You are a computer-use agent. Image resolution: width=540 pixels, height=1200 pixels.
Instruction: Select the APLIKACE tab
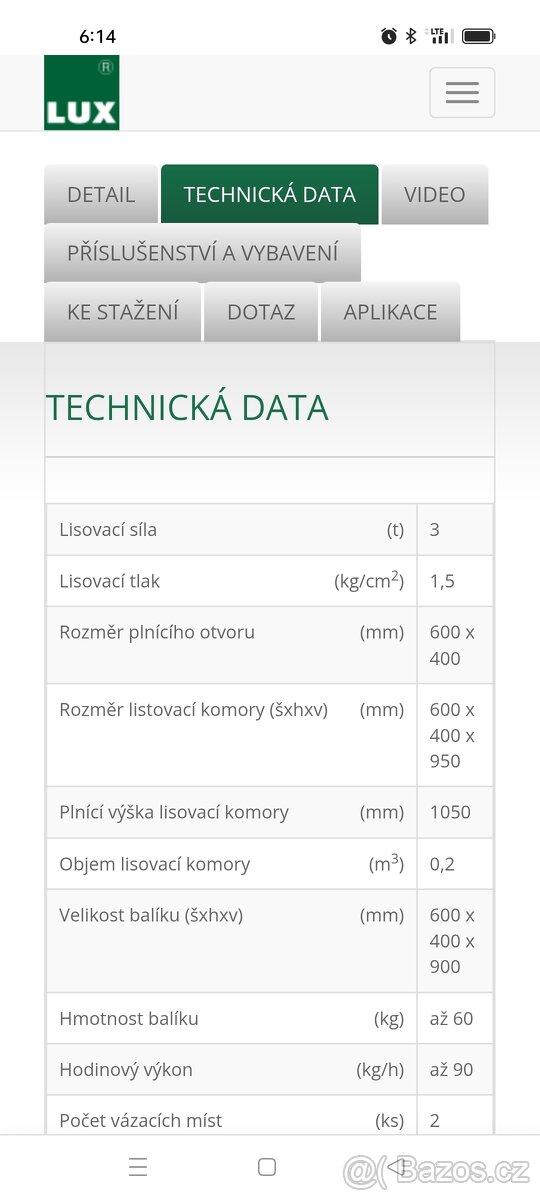tap(391, 312)
